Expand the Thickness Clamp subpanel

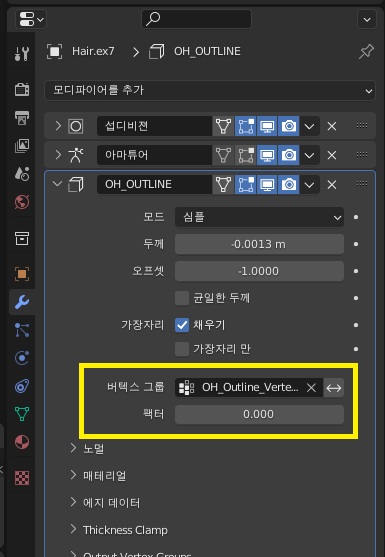(74, 529)
